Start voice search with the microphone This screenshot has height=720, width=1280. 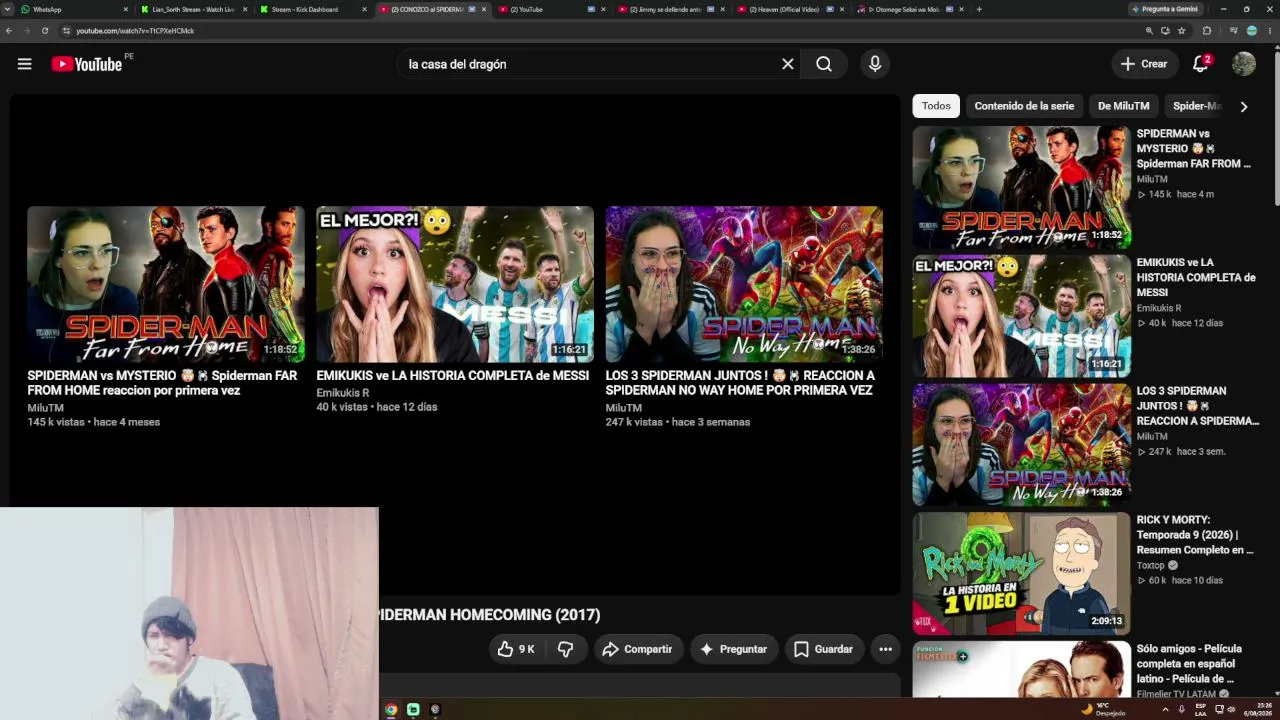(x=875, y=64)
